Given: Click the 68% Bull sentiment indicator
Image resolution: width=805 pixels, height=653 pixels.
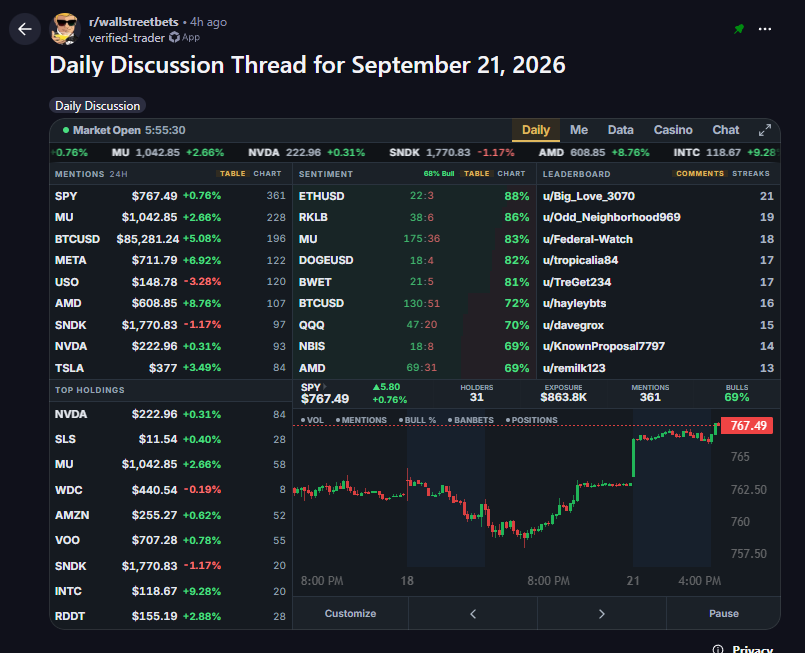Looking at the screenshot, I should [x=439, y=174].
